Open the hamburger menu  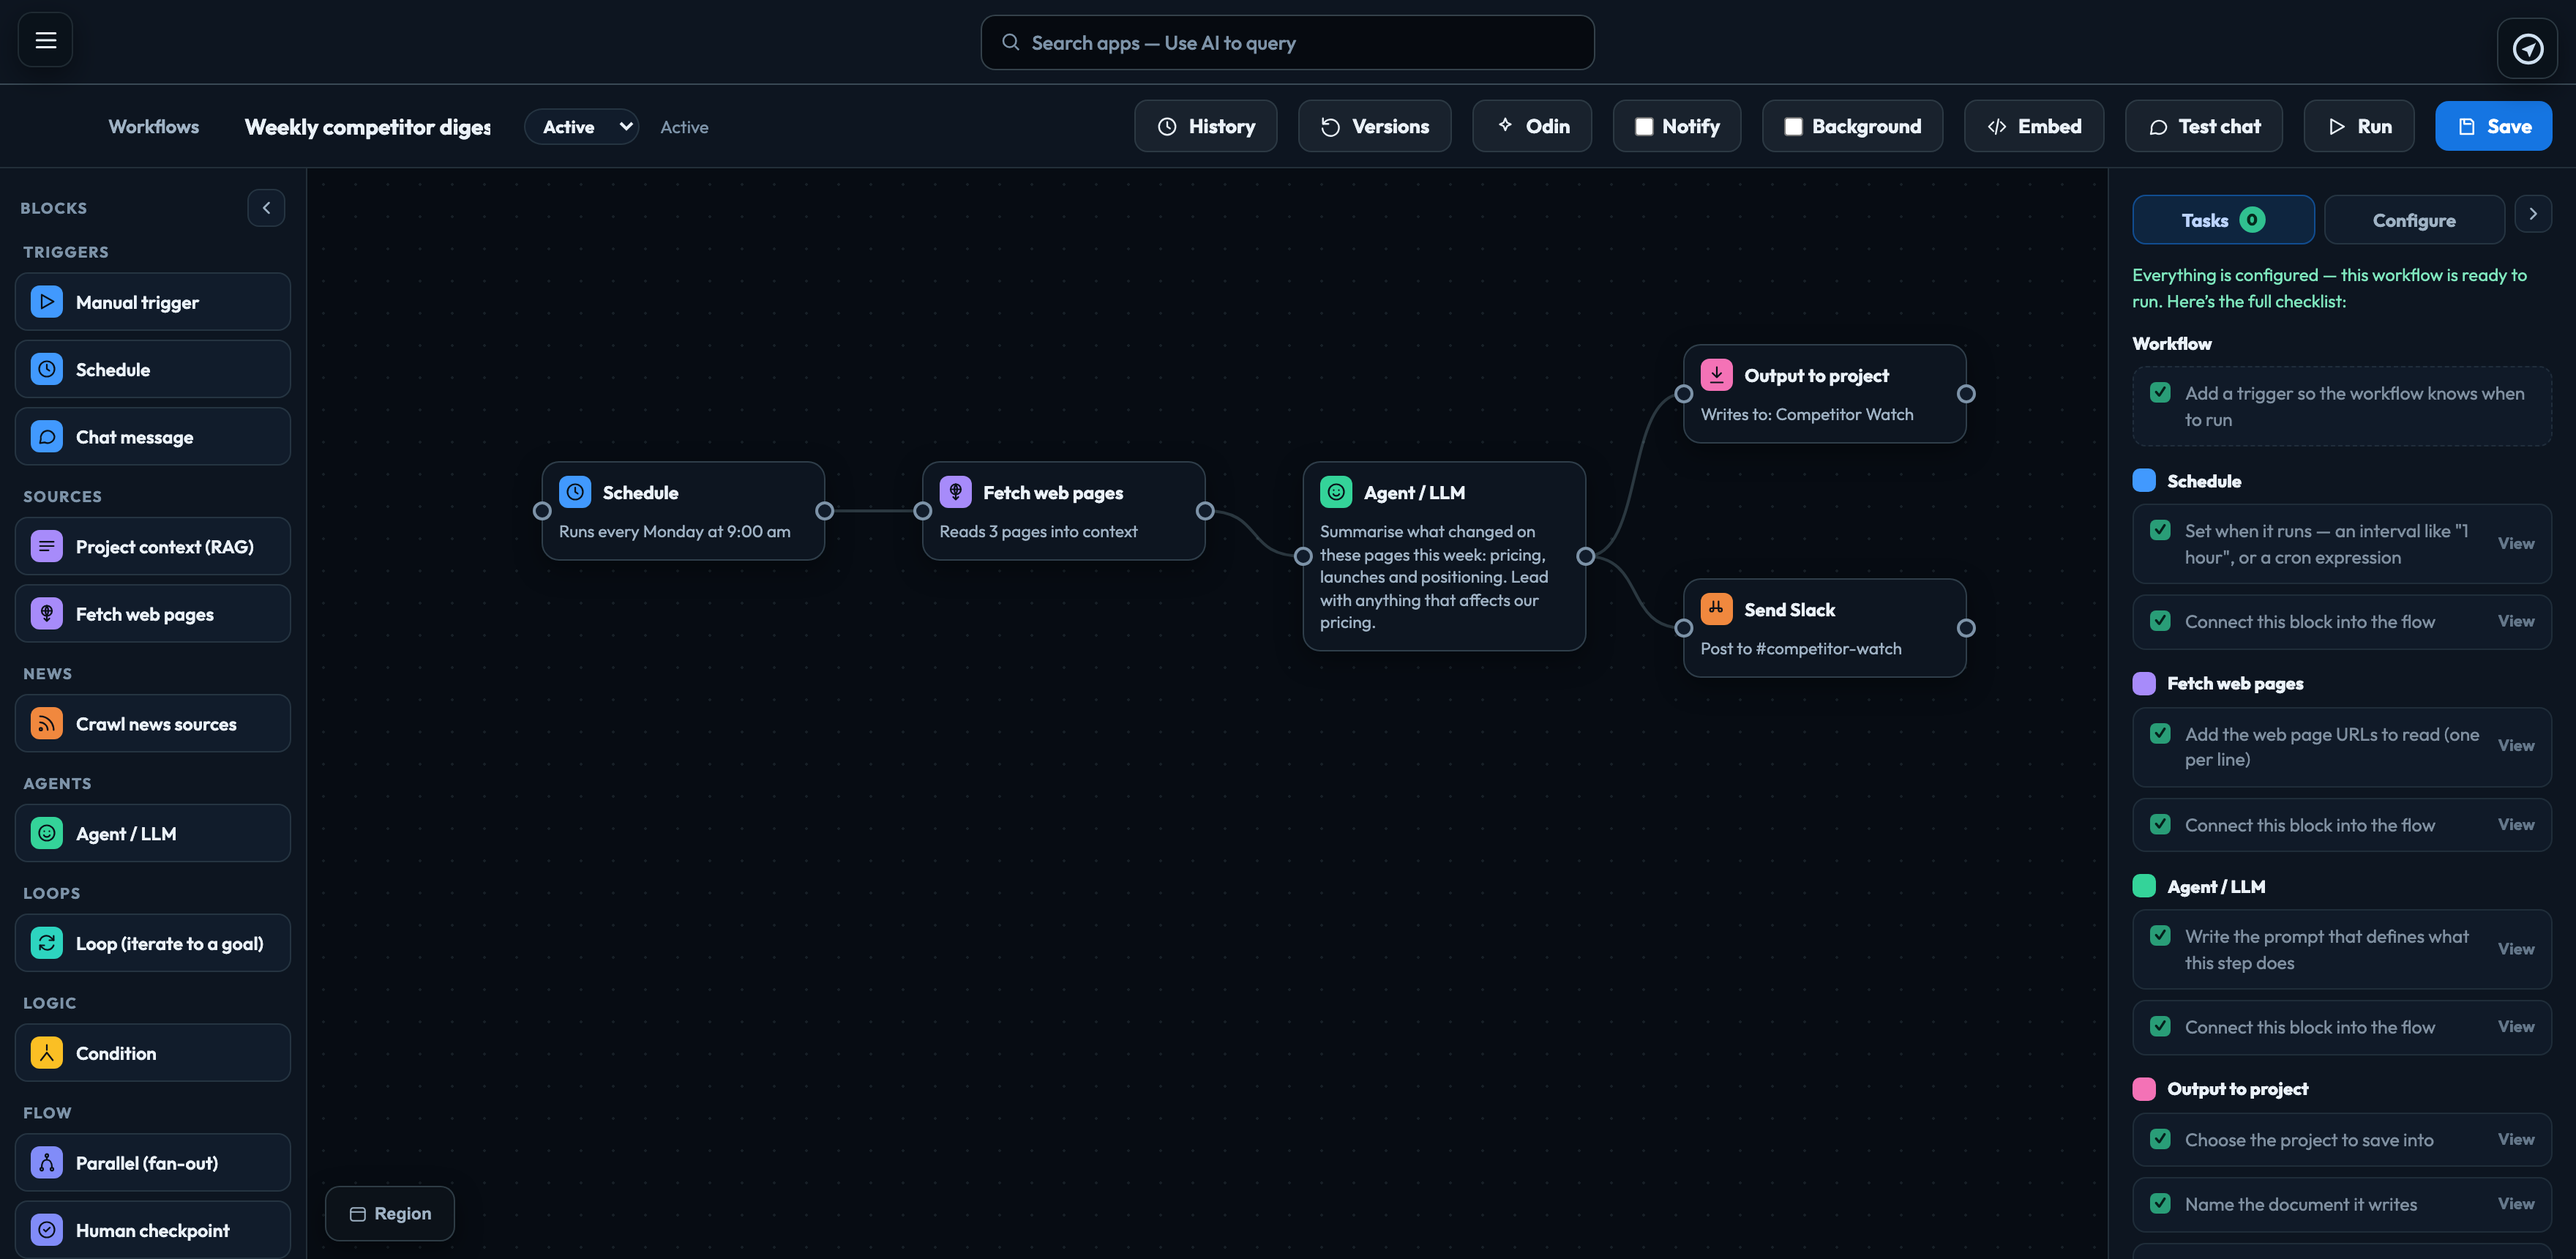[45, 40]
